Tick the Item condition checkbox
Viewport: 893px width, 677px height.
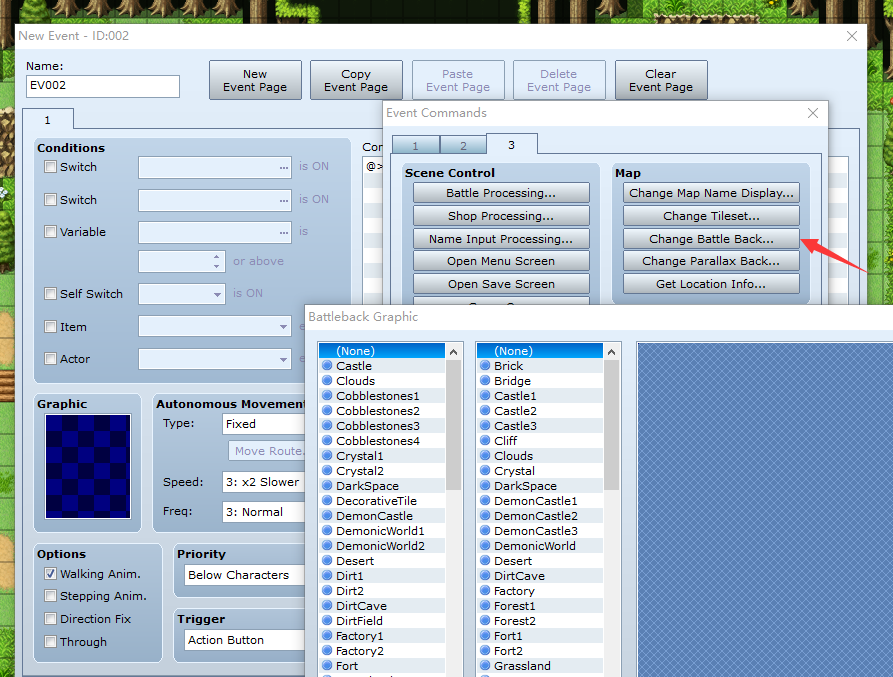[x=51, y=327]
